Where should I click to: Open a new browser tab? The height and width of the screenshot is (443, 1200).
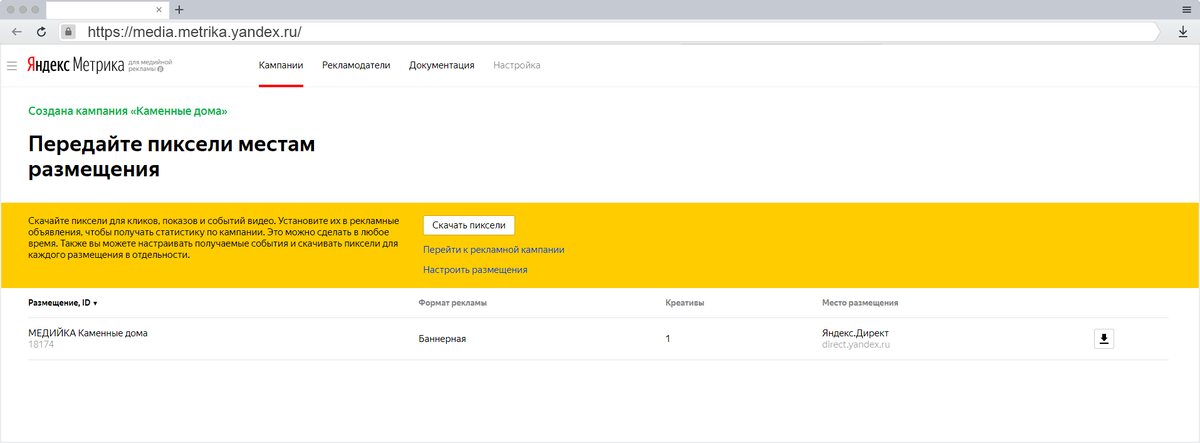(x=179, y=9)
